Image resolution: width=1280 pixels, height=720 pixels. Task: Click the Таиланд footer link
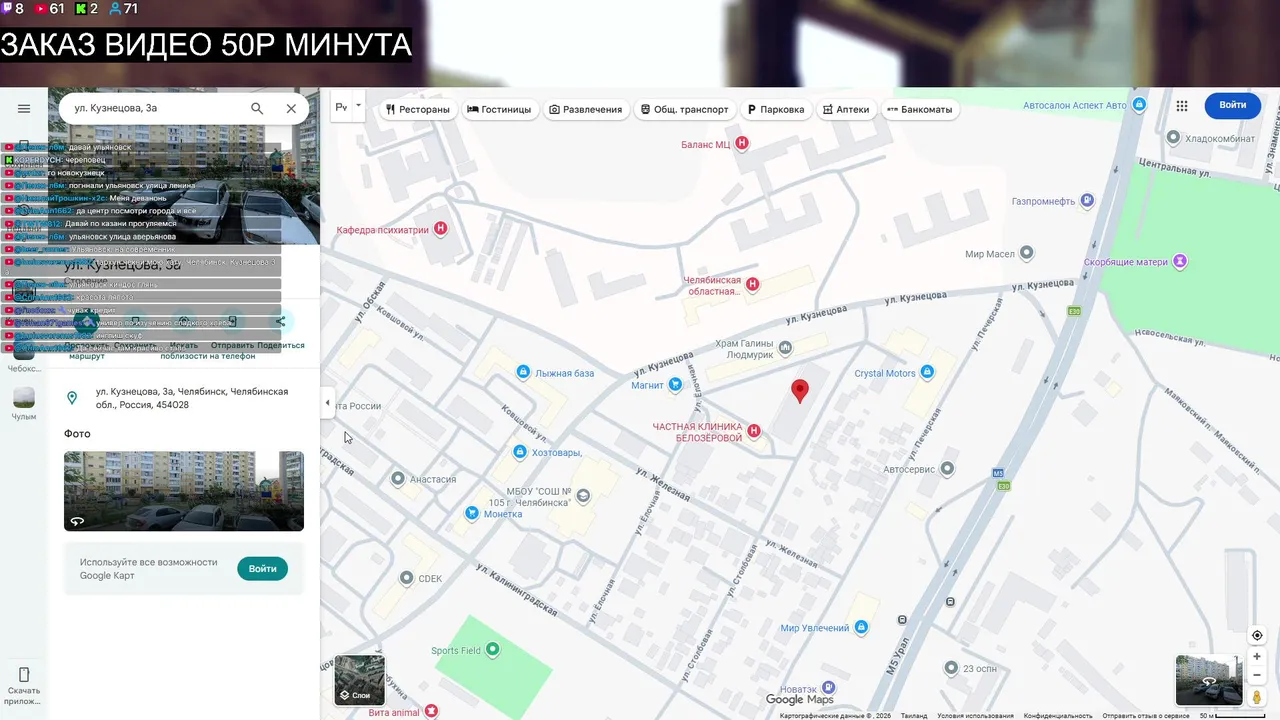[914, 716]
